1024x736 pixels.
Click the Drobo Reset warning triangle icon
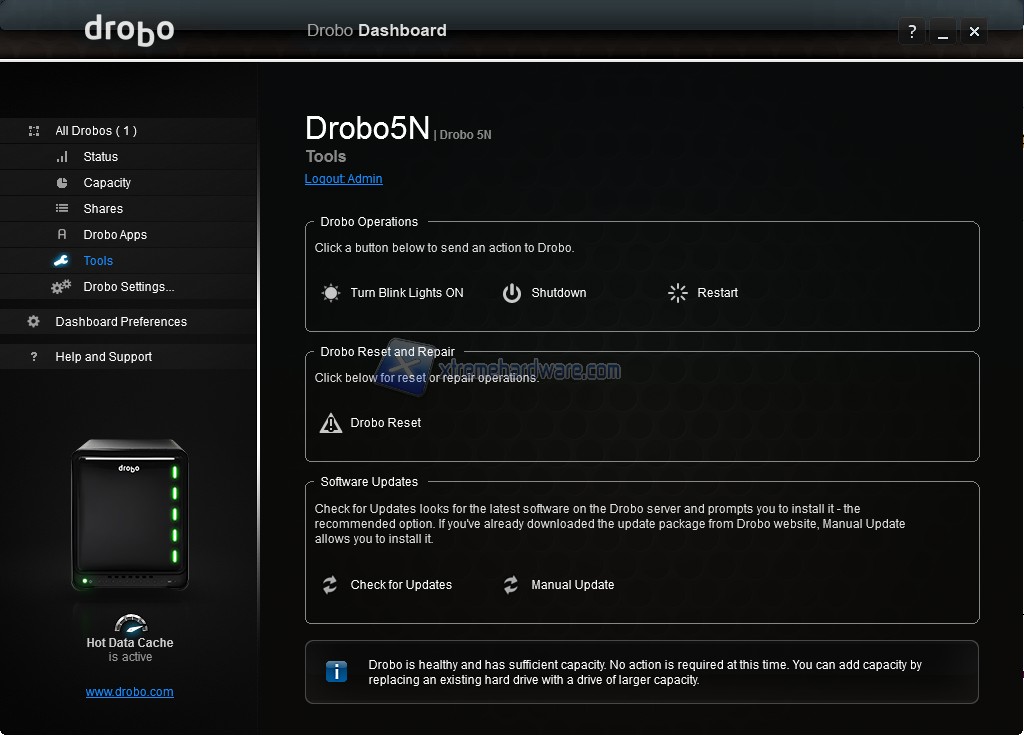330,423
